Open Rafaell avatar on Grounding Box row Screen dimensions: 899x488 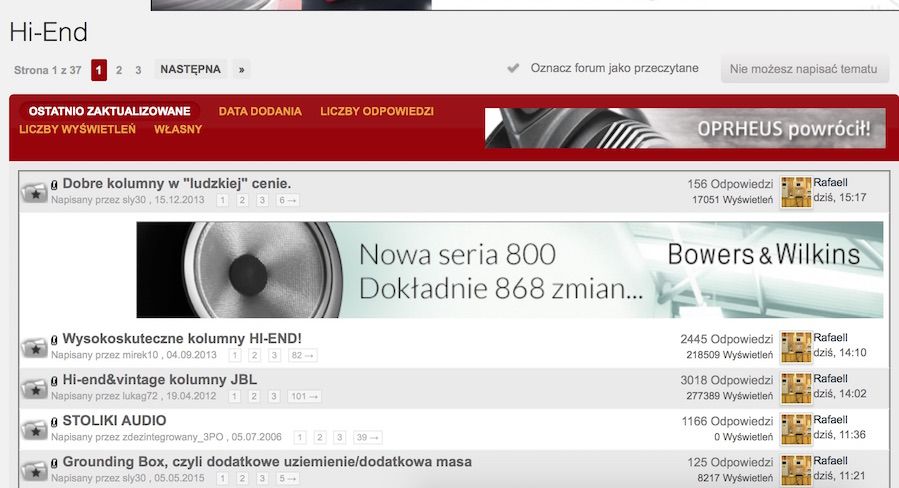click(x=796, y=471)
